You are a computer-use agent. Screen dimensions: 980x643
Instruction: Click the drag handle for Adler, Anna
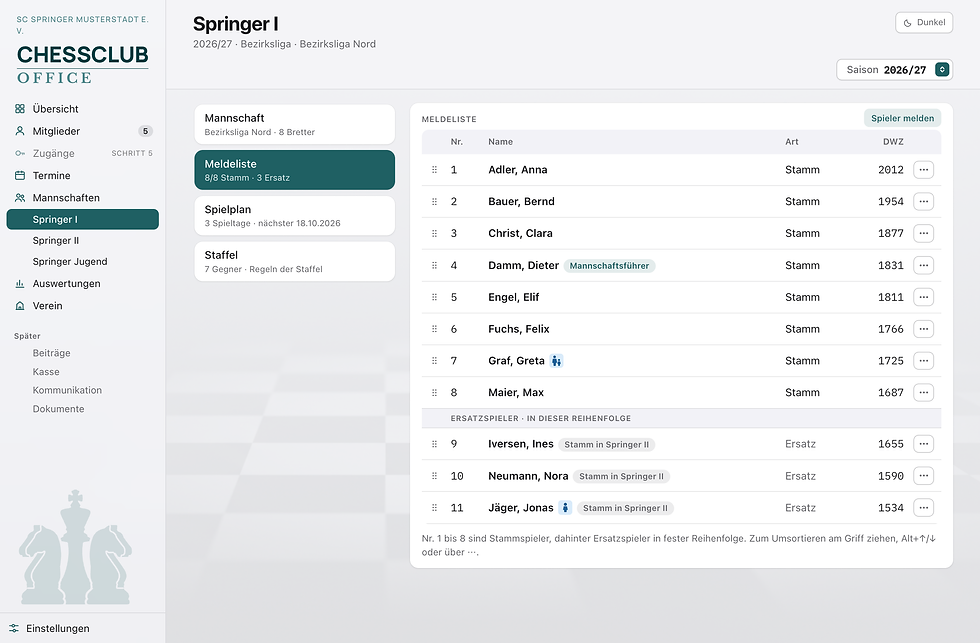(434, 170)
